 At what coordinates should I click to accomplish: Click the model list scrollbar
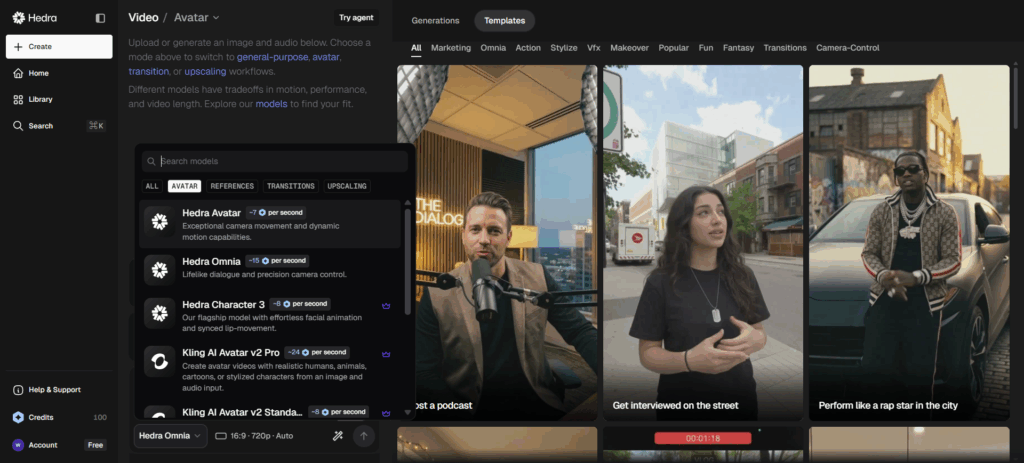coord(408,261)
